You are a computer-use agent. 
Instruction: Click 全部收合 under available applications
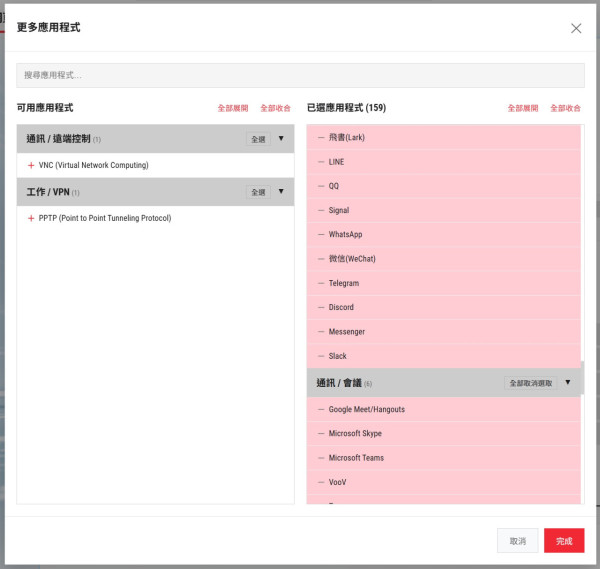coord(276,108)
